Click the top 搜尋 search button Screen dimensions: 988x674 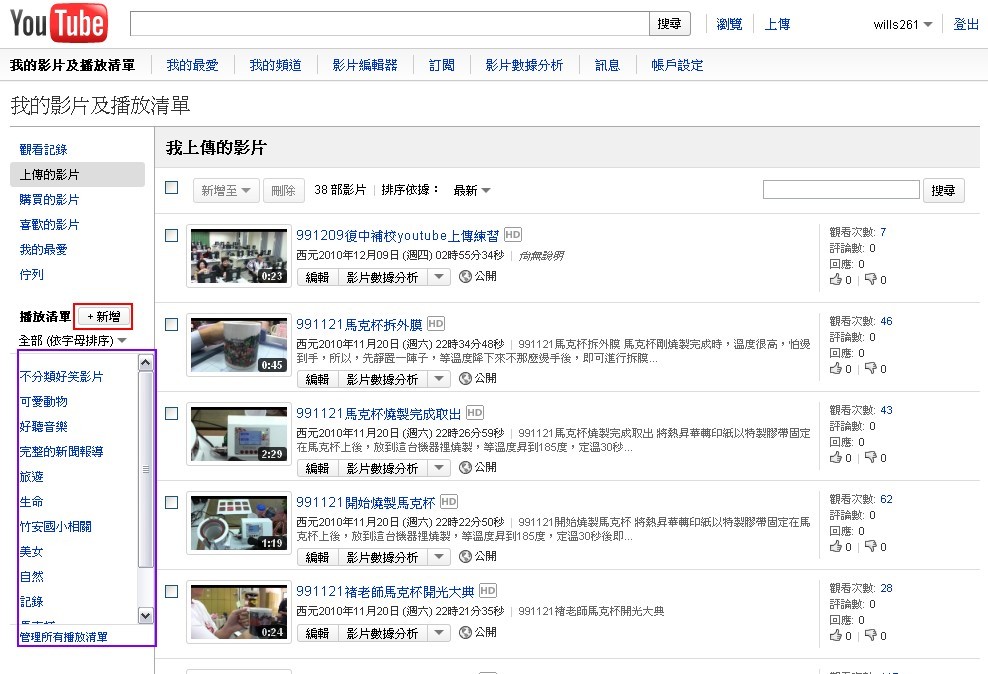coord(669,24)
